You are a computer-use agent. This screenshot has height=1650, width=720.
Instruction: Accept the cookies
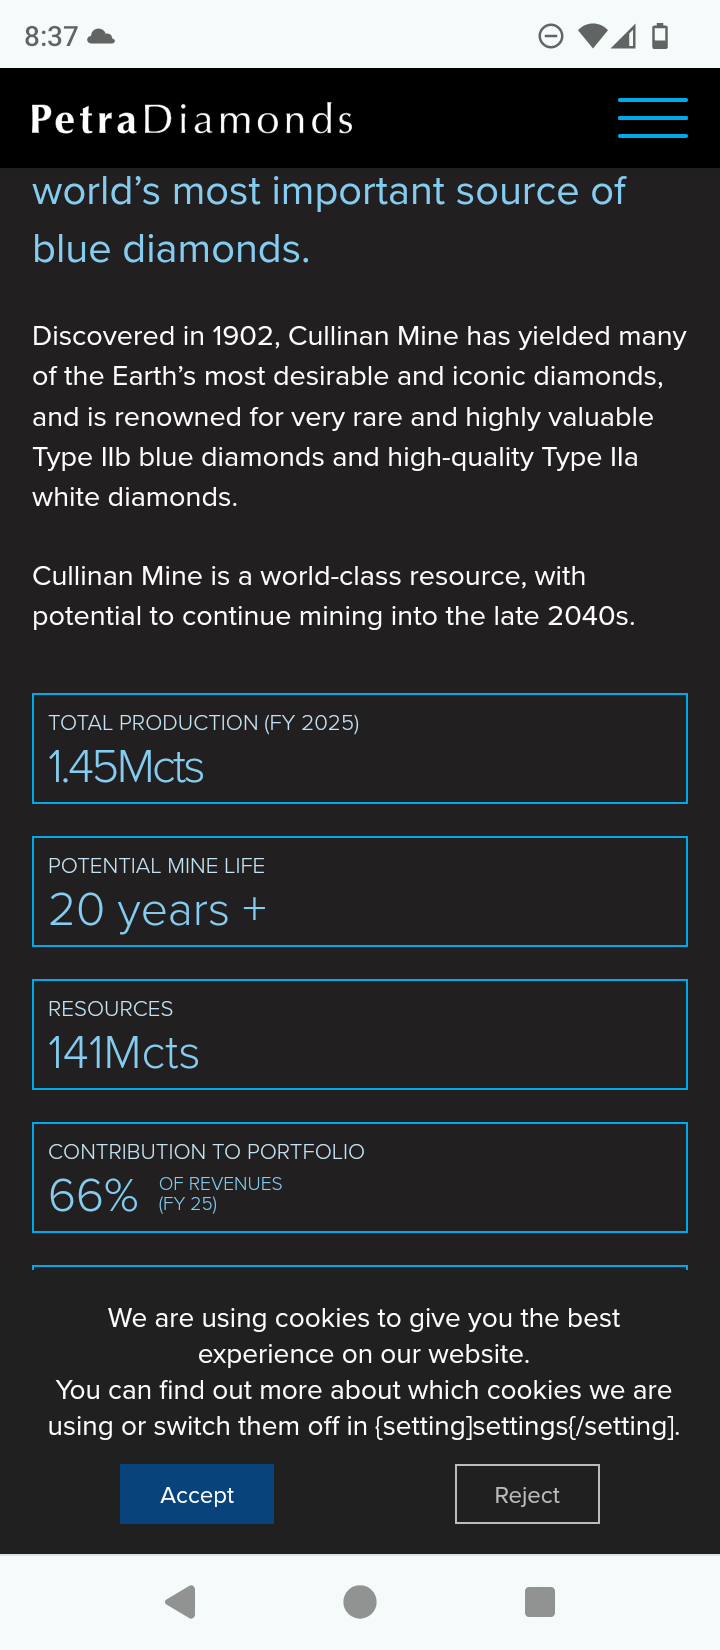[197, 1494]
